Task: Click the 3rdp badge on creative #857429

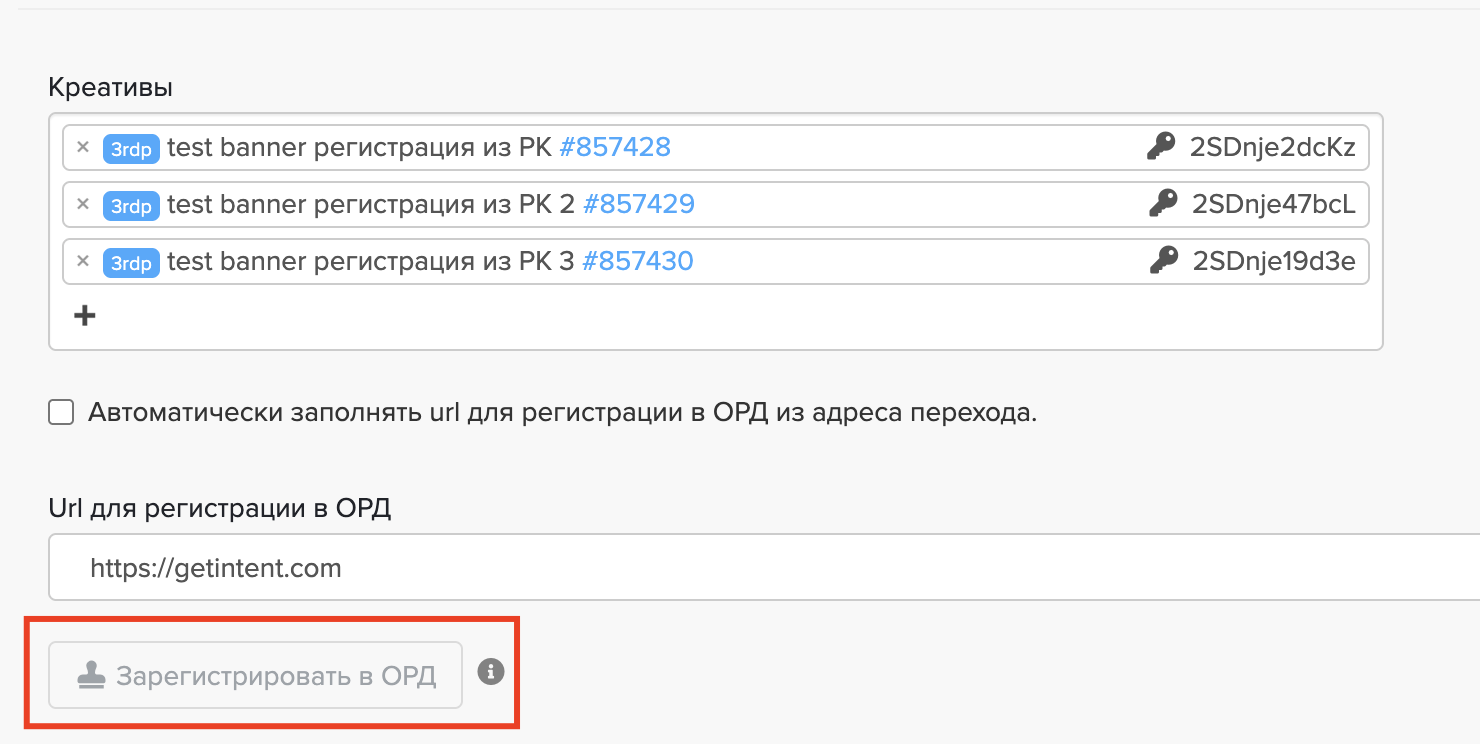Action: click(131, 206)
